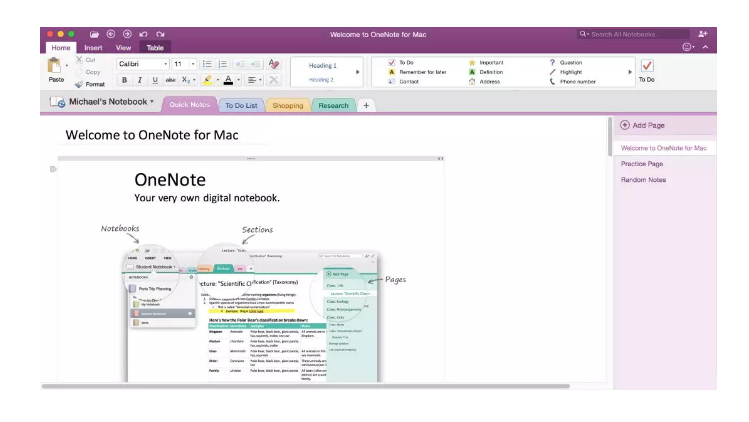Open font color dropdown arrow
The width and height of the screenshot is (749, 422).
point(238,80)
